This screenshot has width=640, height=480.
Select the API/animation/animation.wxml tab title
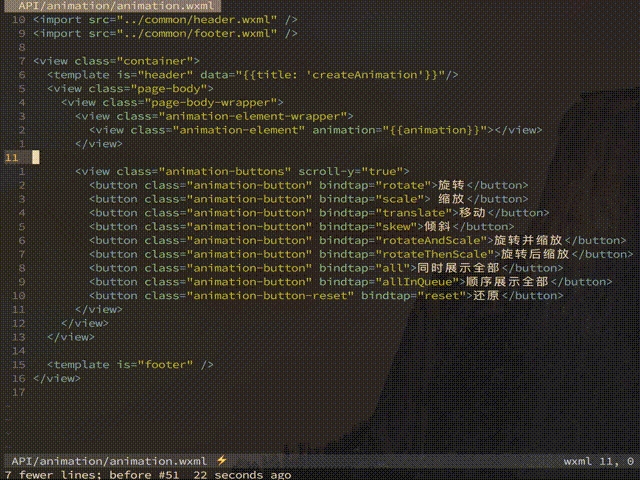(116, 6)
